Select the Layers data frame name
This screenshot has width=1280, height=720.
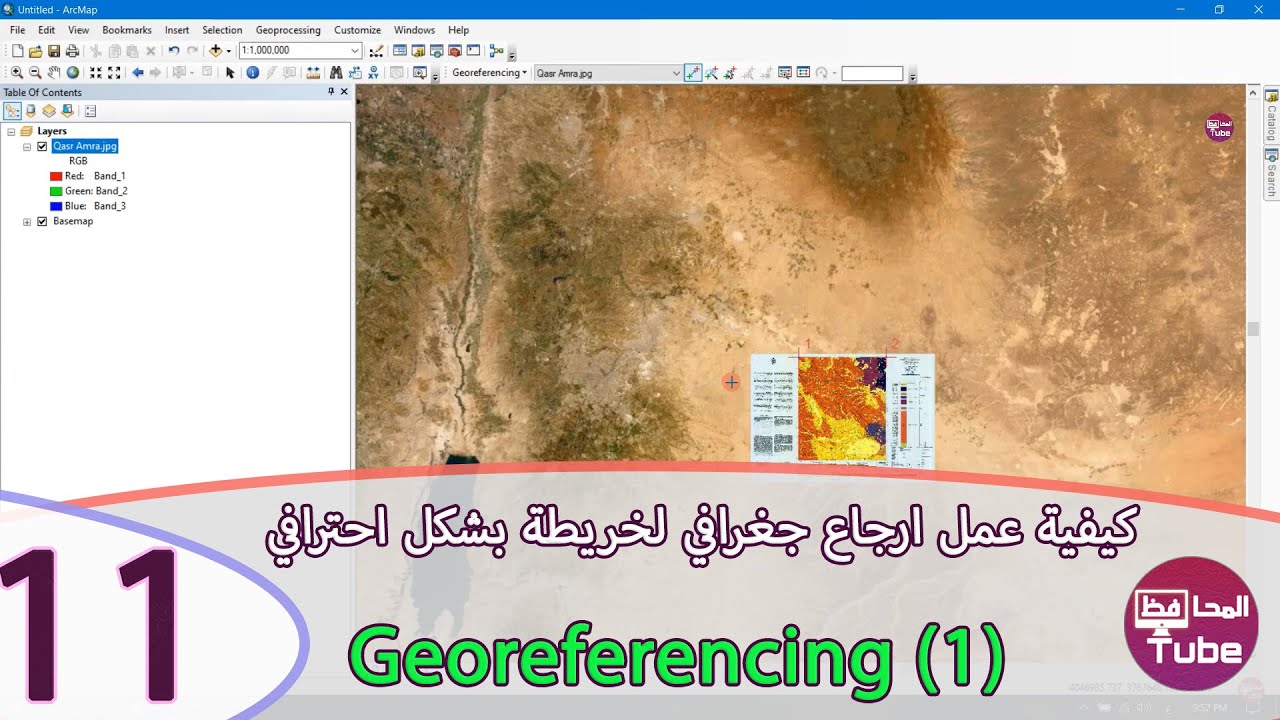coord(52,131)
